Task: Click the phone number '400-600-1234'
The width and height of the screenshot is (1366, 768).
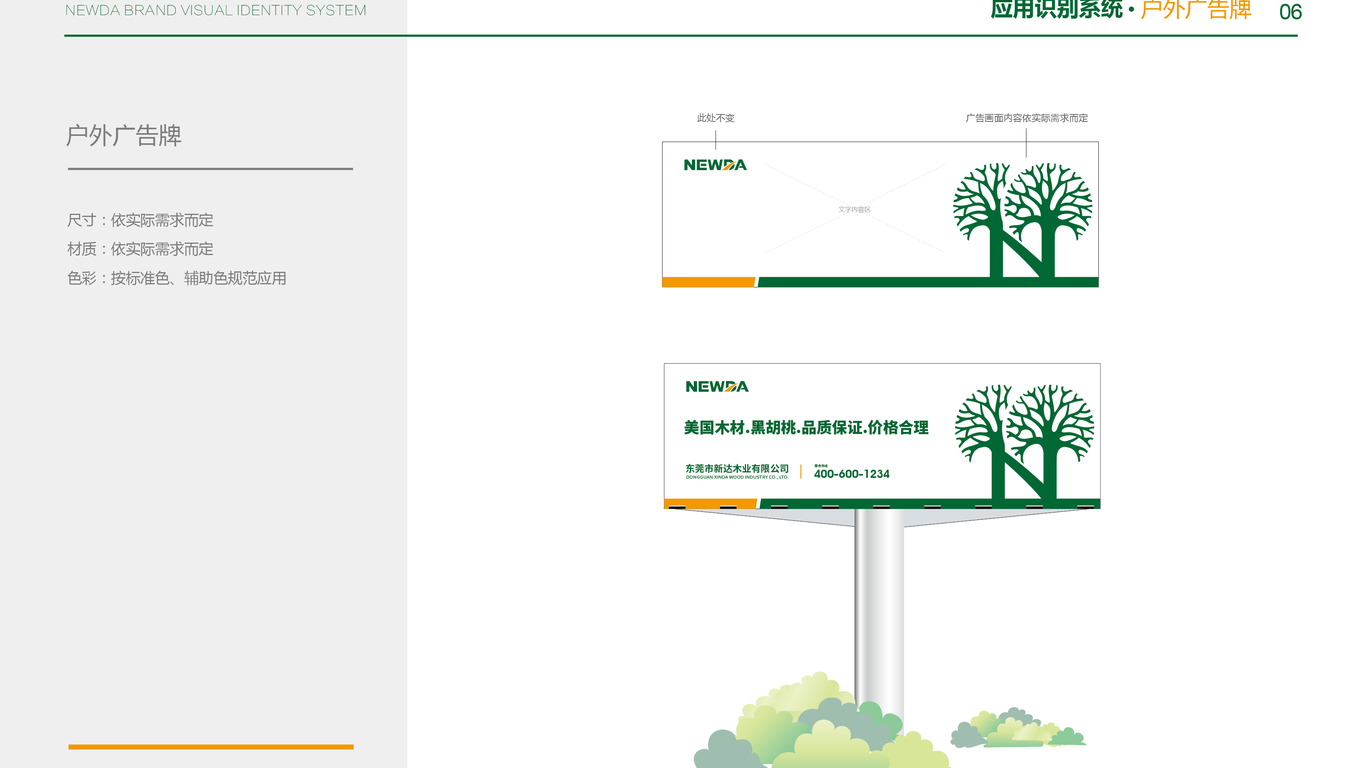Action: click(852, 474)
